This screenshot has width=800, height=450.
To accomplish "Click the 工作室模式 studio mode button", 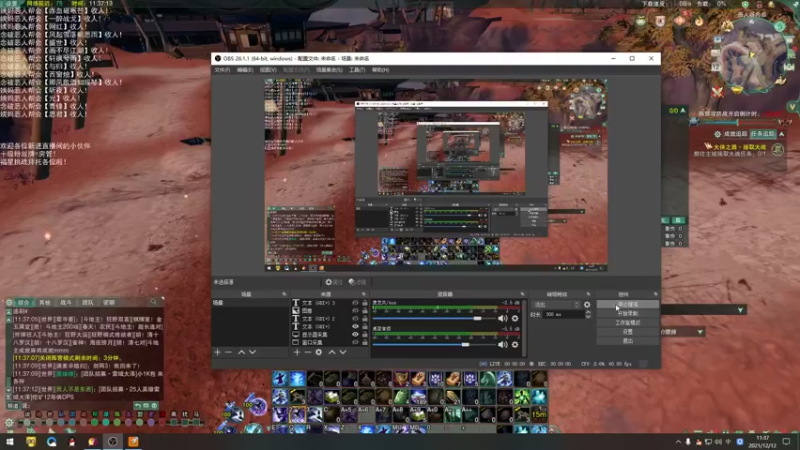I will (628, 323).
